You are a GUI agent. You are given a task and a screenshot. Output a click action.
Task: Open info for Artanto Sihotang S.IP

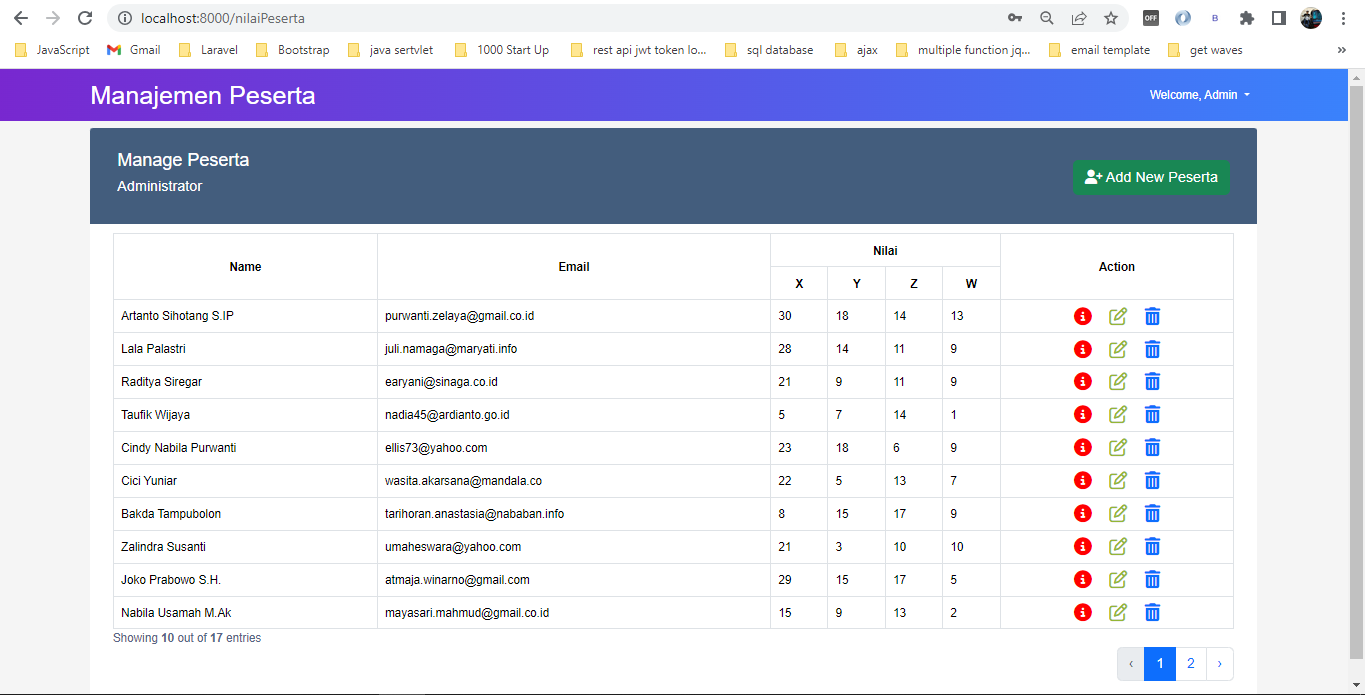(1082, 316)
